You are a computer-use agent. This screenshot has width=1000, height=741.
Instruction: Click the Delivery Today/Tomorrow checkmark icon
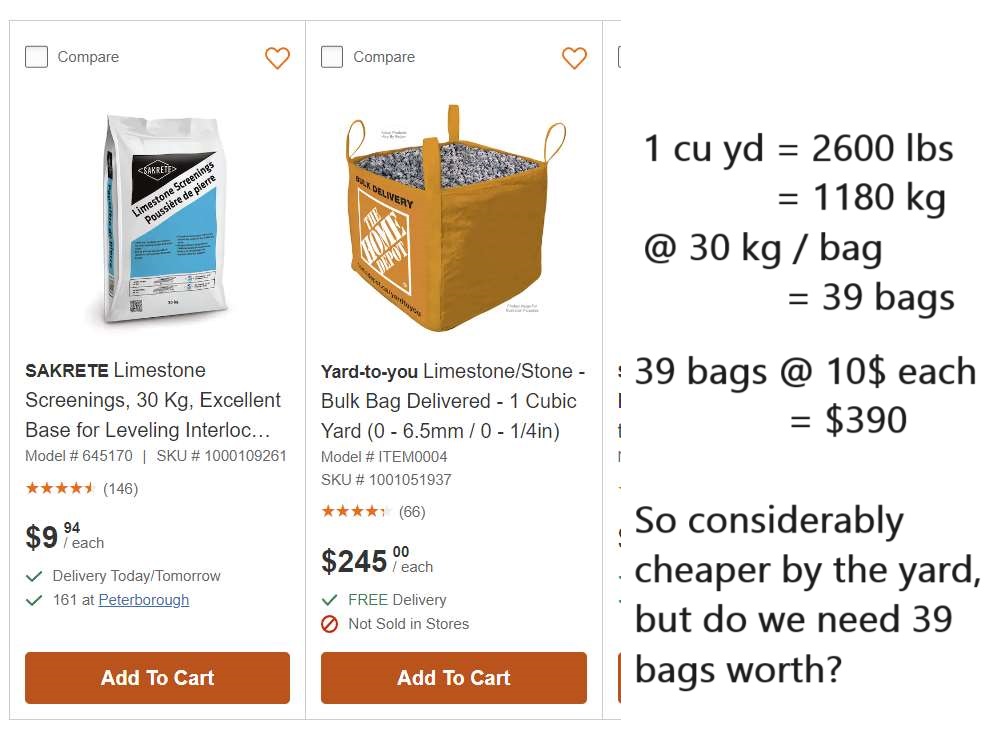pyautogui.click(x=34, y=576)
